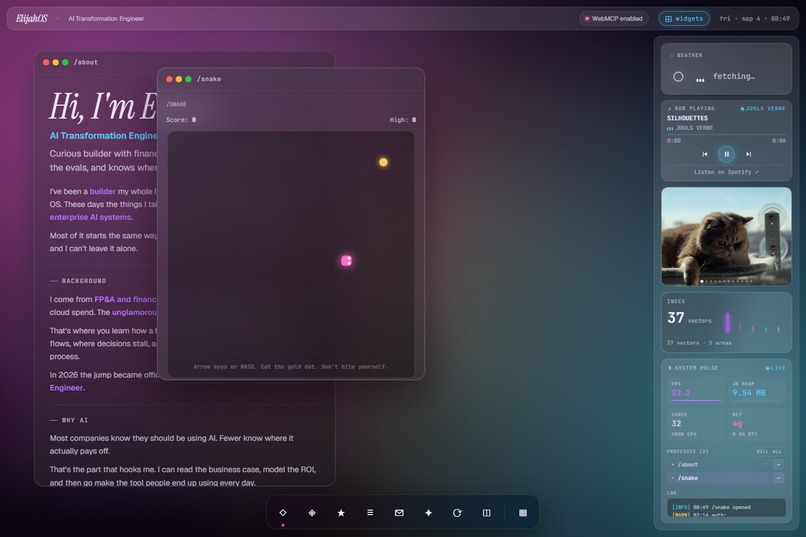This screenshot has width=806, height=537.
Task: Click the rightmost stacked-bars dock icon
Action: tap(523, 512)
